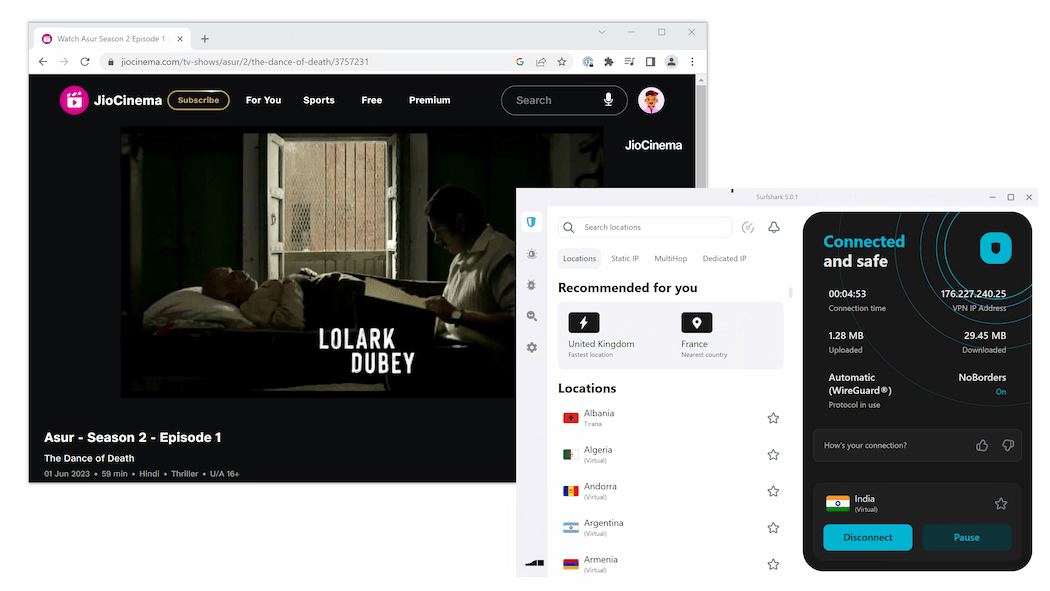The image size is (1050, 591).
Task: Open Chrome extensions puzzle icon
Action: tap(609, 62)
